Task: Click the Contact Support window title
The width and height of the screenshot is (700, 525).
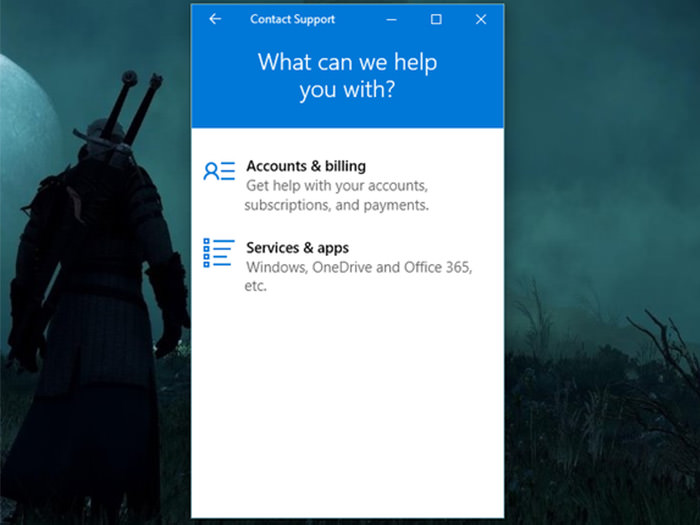Action: click(x=292, y=19)
